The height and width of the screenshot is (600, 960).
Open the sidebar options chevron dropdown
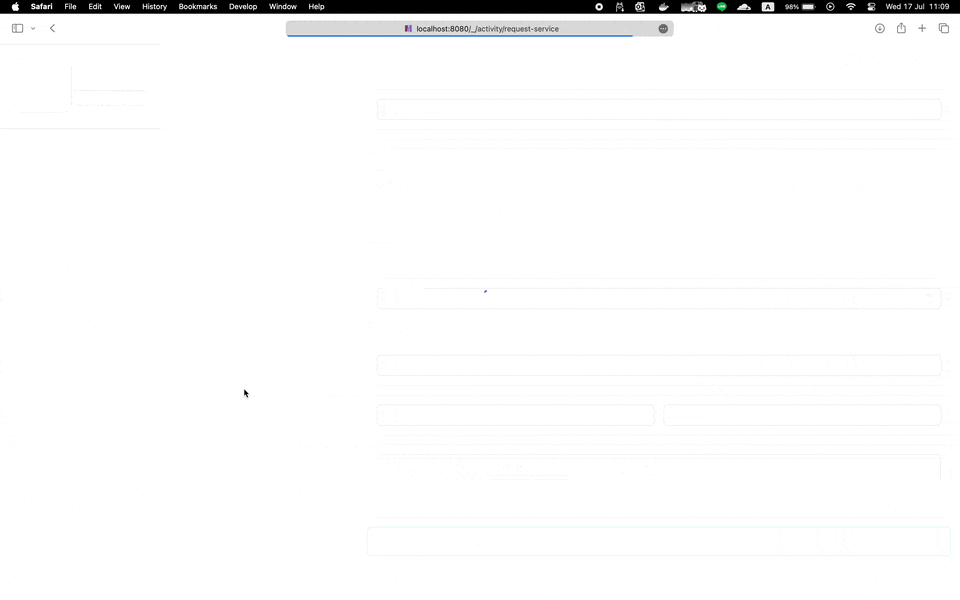click(33, 28)
